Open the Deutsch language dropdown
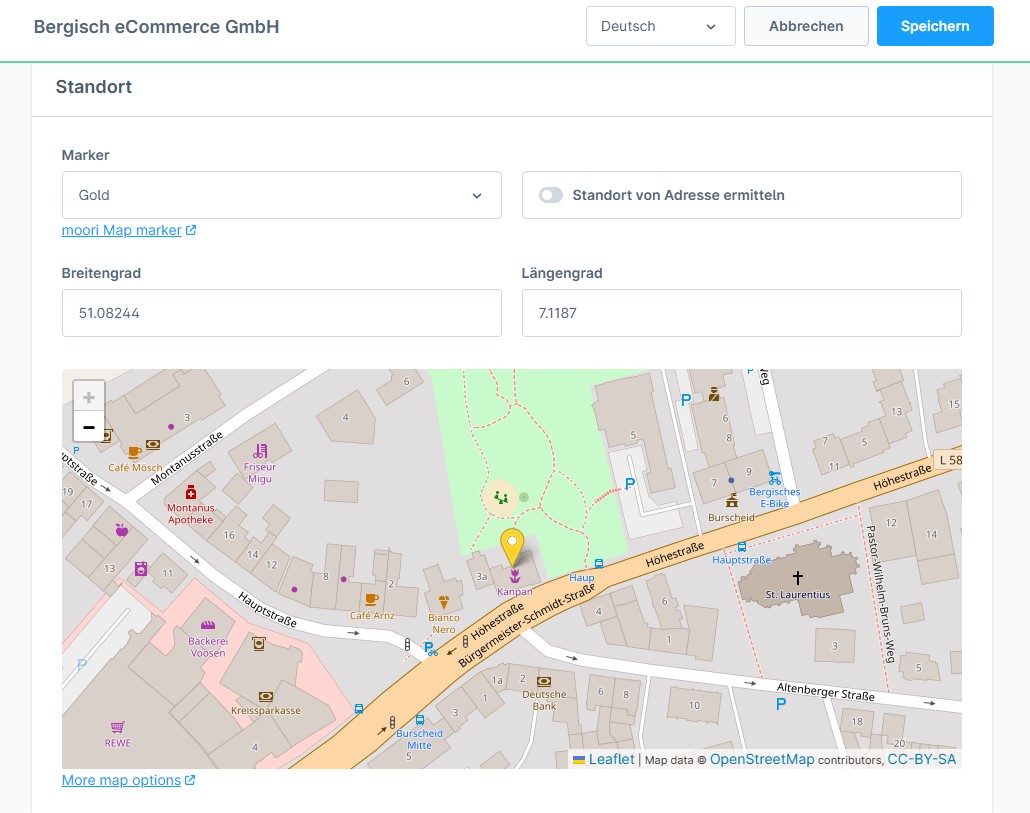The width and height of the screenshot is (1030, 813). click(660, 26)
